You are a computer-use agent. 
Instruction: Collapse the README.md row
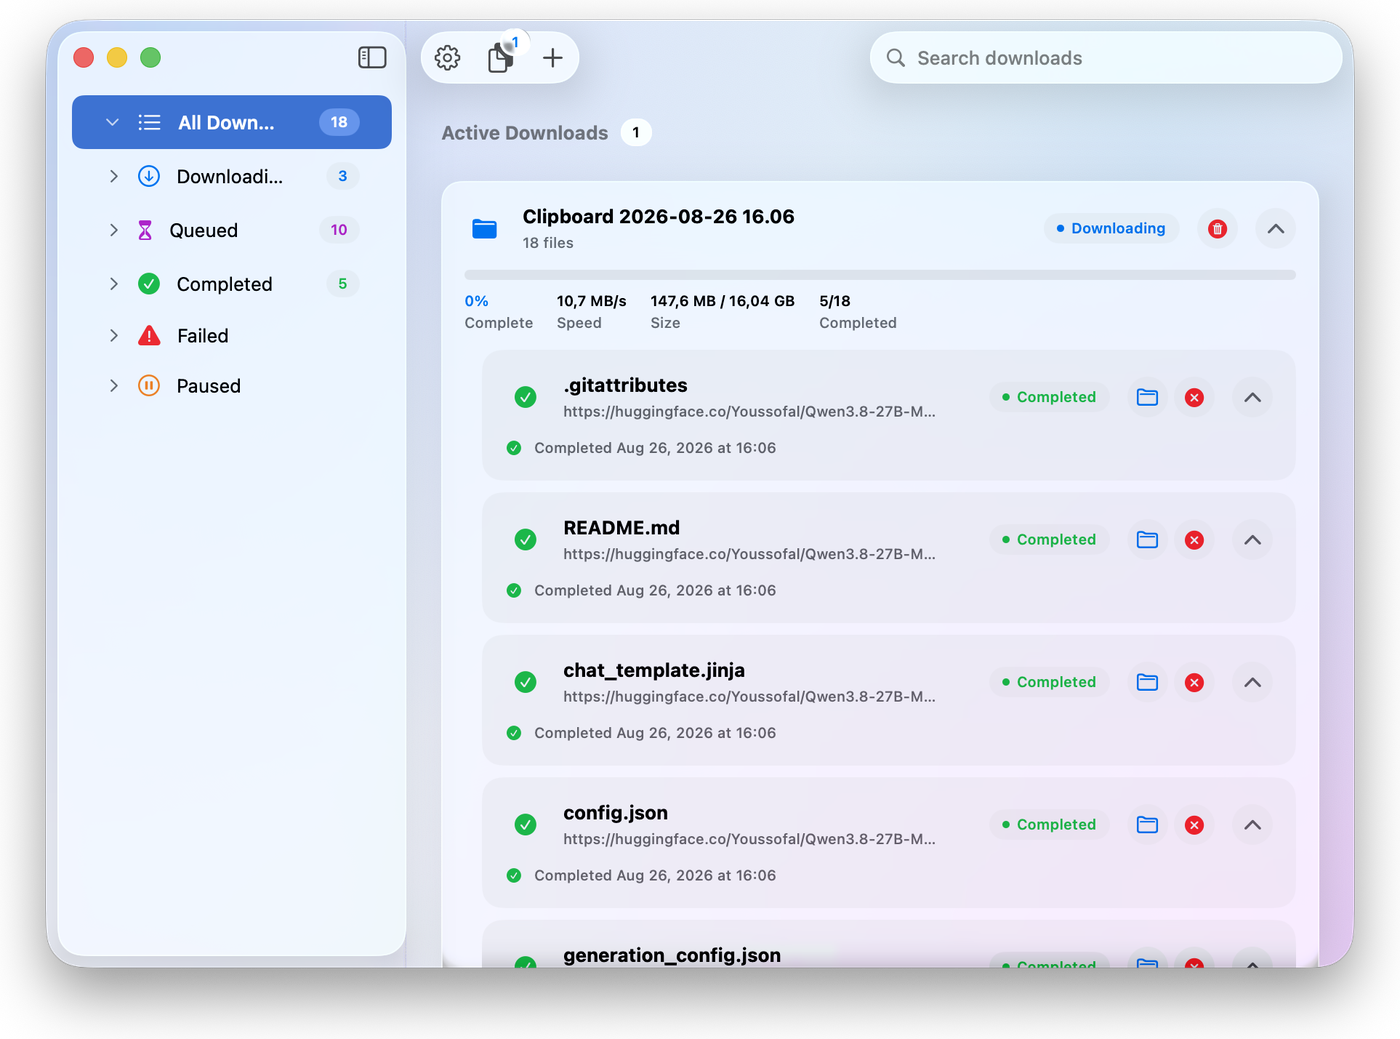click(1252, 540)
